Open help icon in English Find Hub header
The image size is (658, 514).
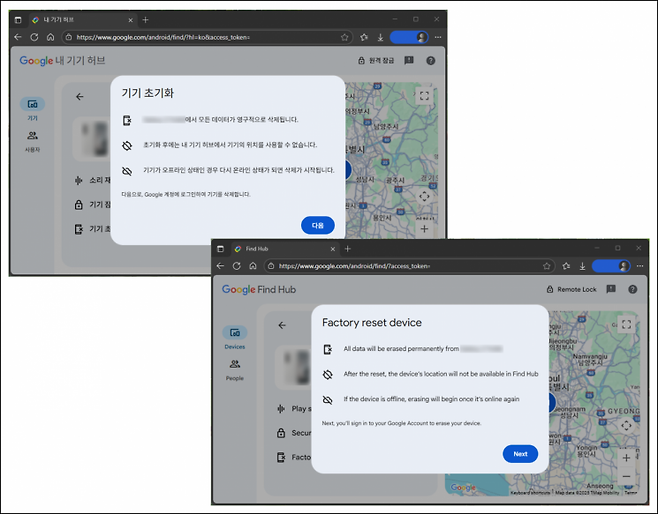pyautogui.click(x=633, y=289)
